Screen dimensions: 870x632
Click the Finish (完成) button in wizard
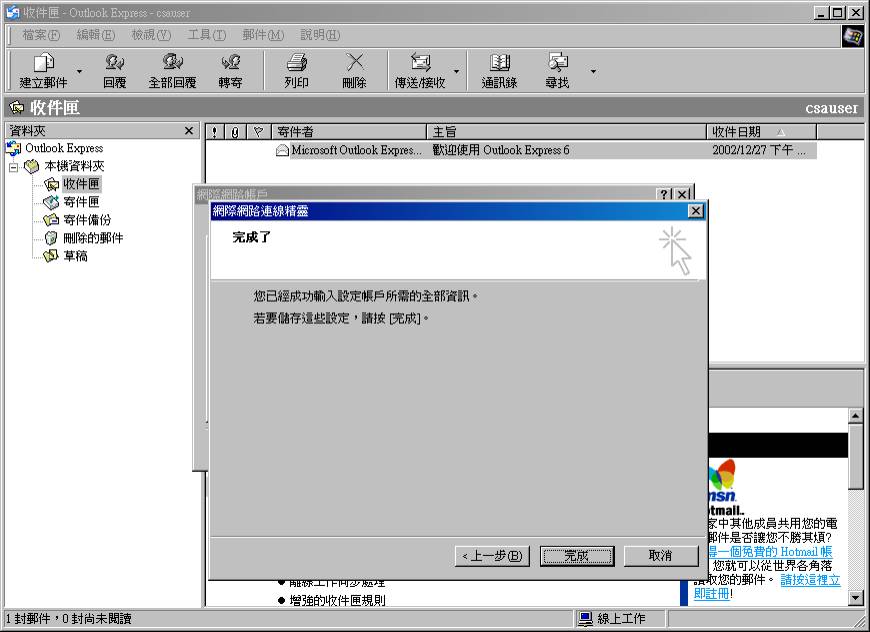pos(577,556)
